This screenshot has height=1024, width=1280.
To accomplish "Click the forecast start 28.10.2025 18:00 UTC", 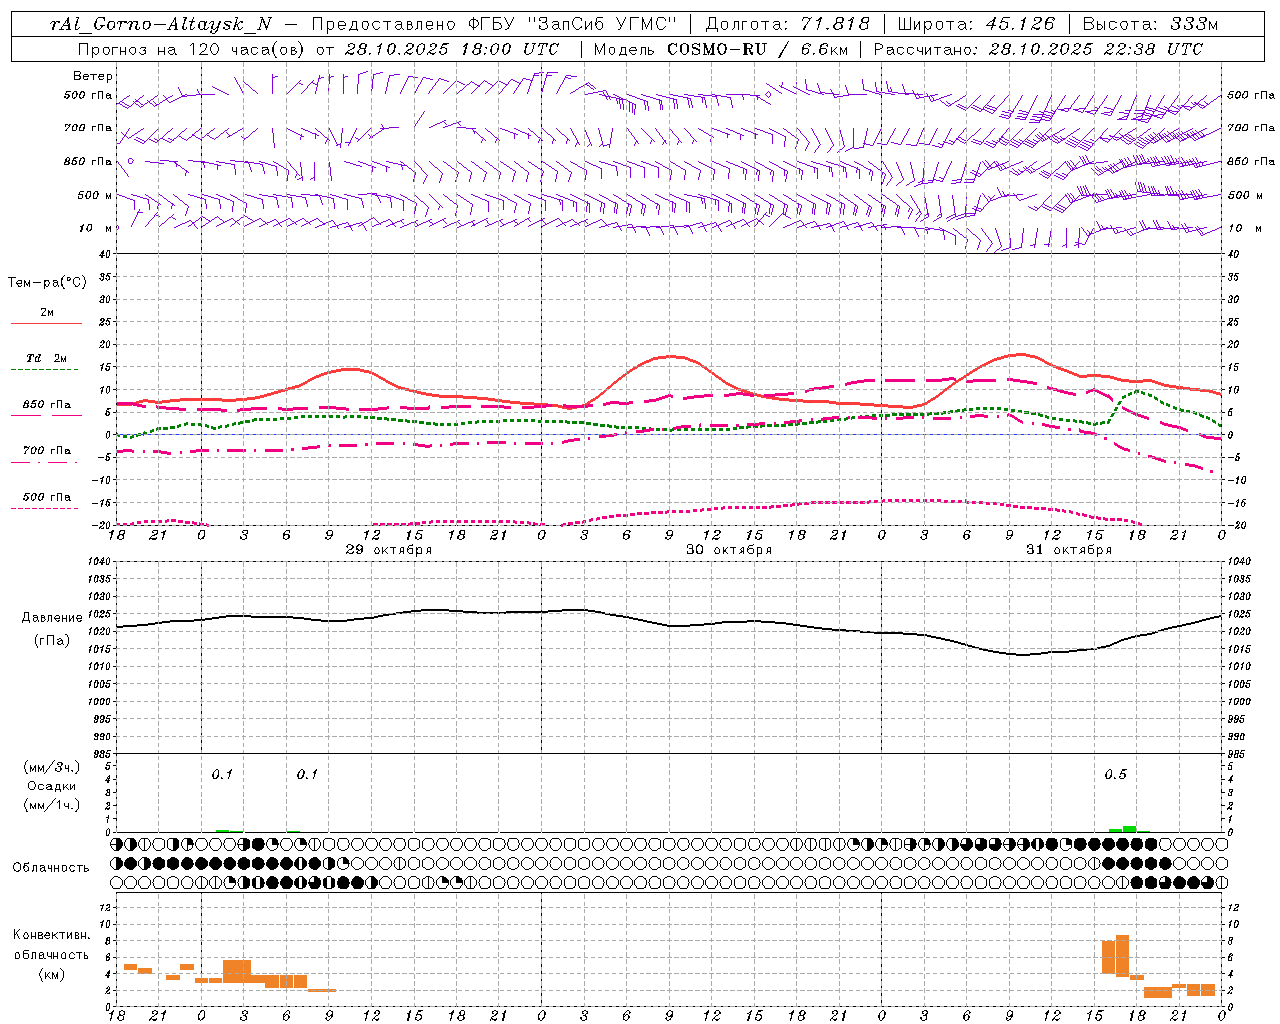I will click(x=451, y=49).
